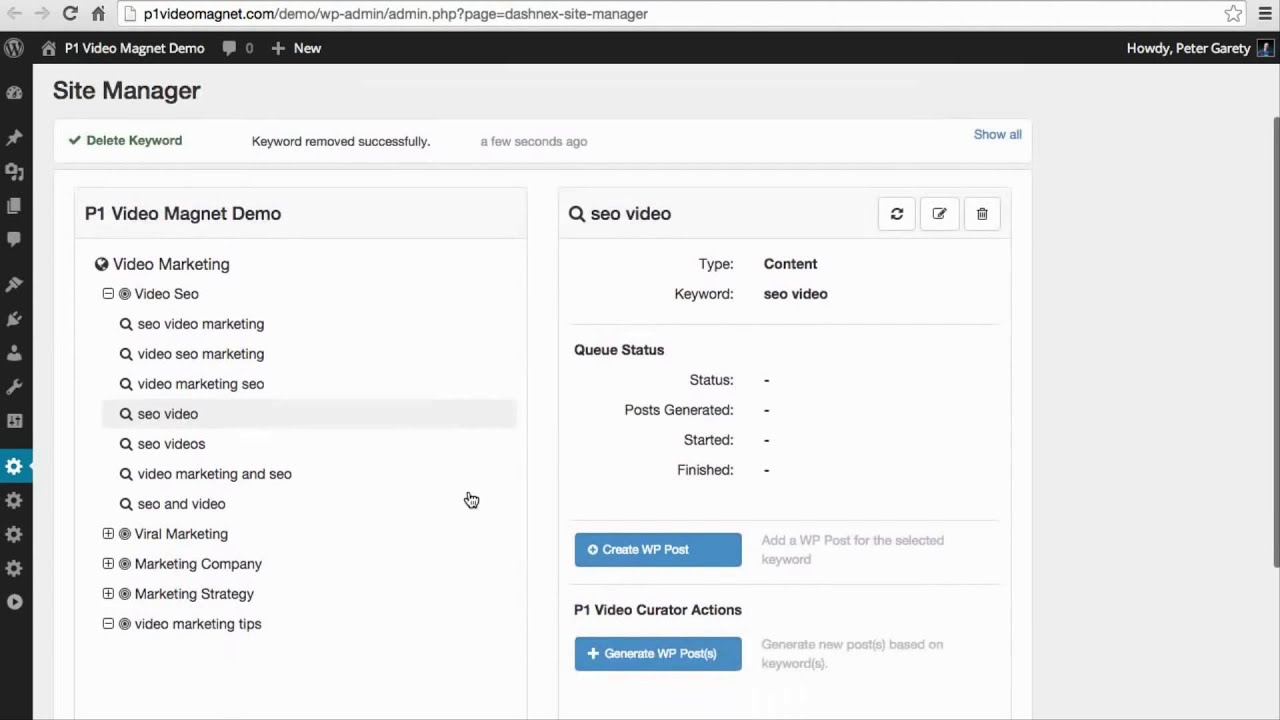
Task: Open the Pages sidebar icon
Action: point(14,206)
